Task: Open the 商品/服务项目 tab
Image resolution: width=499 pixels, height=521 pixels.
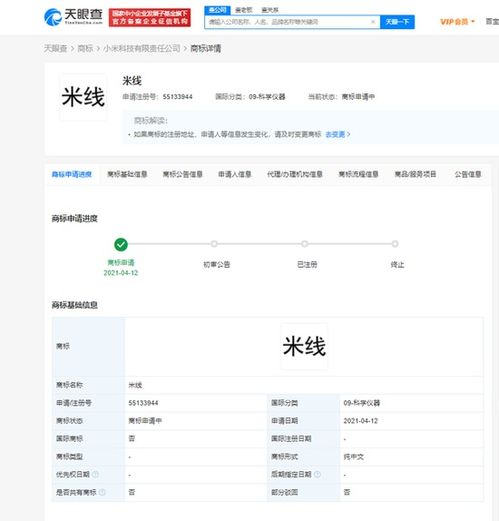Action: [x=415, y=174]
